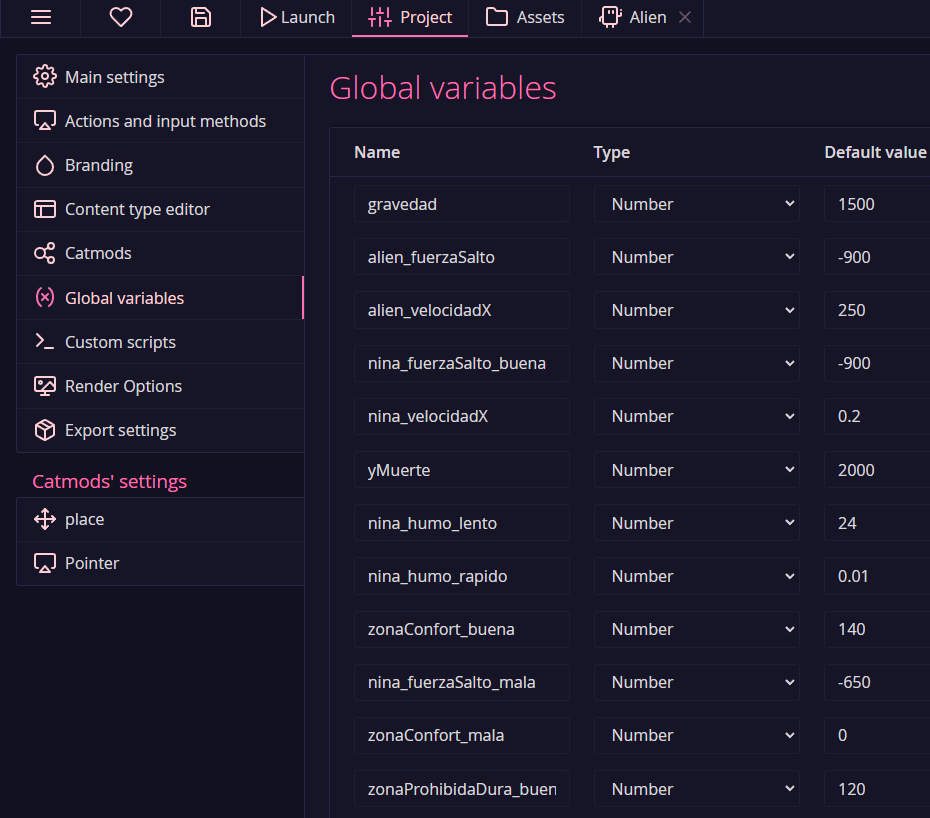The height and width of the screenshot is (818, 930).
Task: Click the heart icon in top bar
Action: tap(120, 17)
